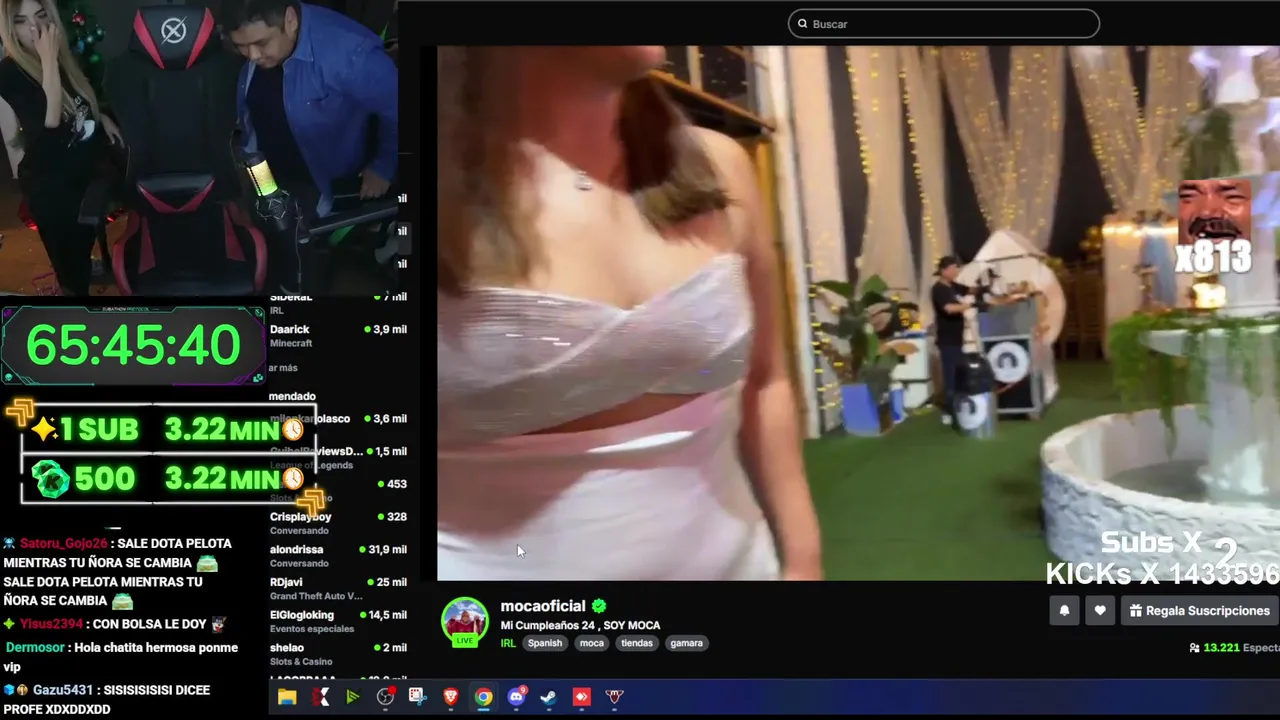Viewport: 1280px width, 720px height.
Task: Click the Buscar search field
Action: point(944,24)
